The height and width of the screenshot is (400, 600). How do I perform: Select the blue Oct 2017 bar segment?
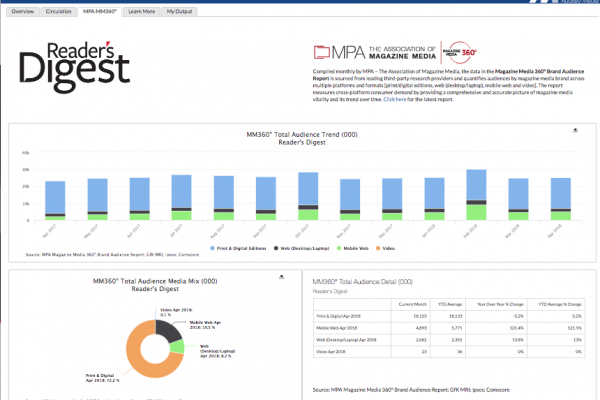pos(308,189)
